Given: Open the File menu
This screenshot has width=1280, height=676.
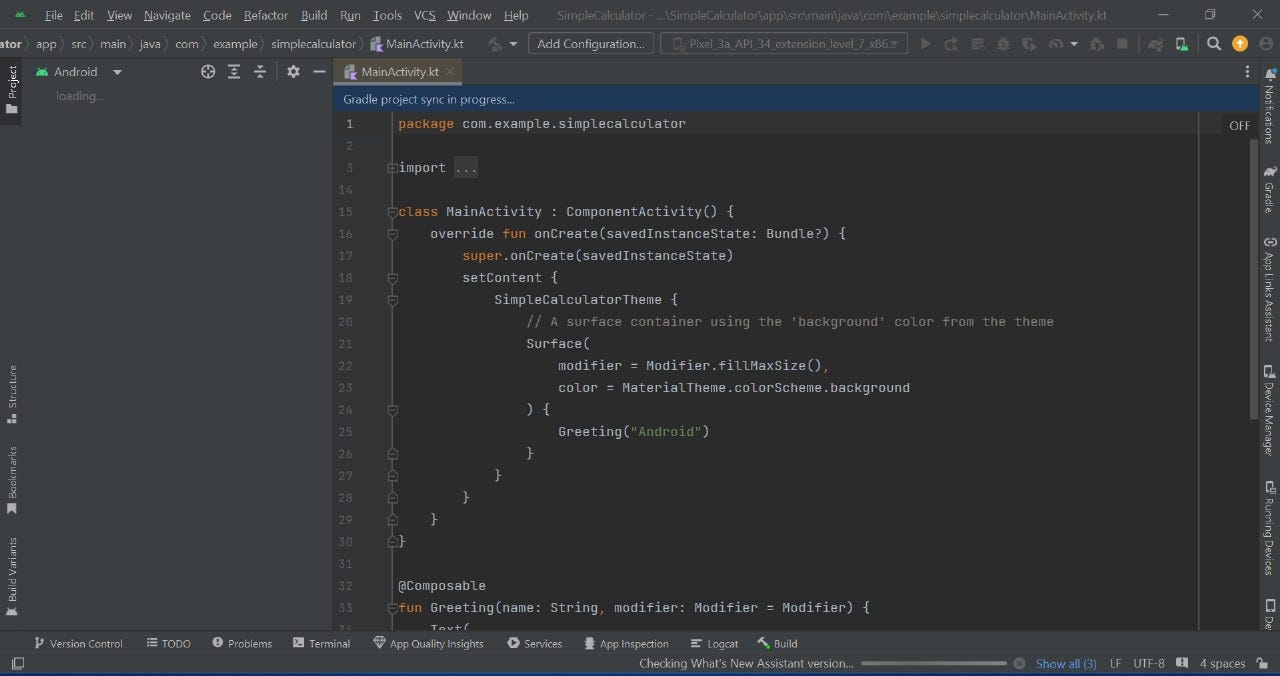Looking at the screenshot, I should (54, 15).
